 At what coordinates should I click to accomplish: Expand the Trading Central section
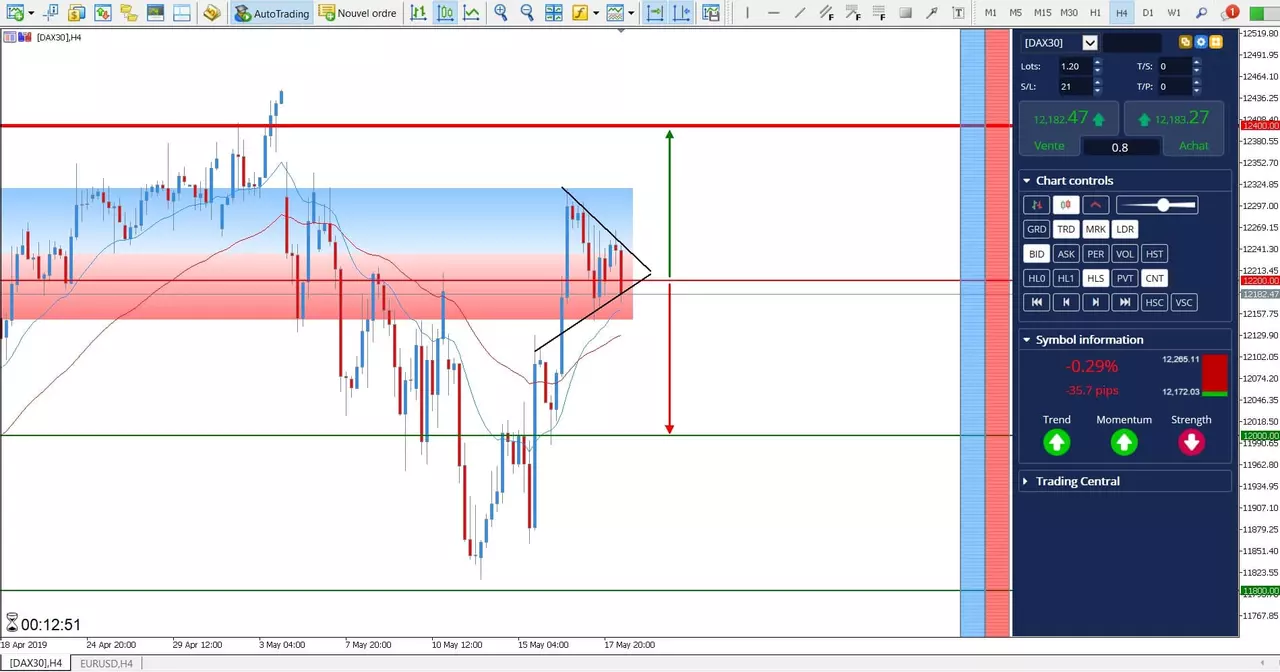click(1026, 481)
